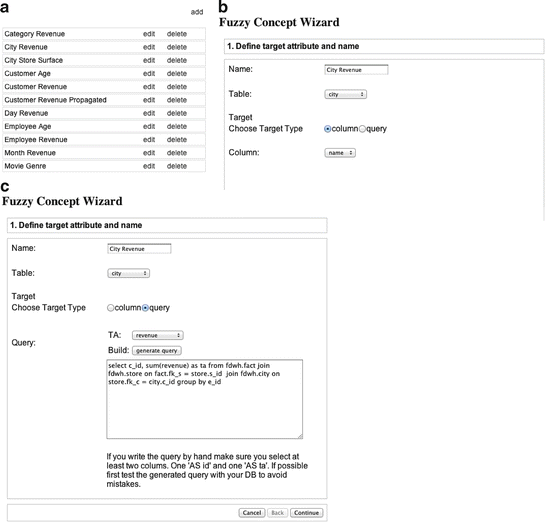Delete the Day Revenue concept
The image size is (545, 522).
tap(177, 113)
